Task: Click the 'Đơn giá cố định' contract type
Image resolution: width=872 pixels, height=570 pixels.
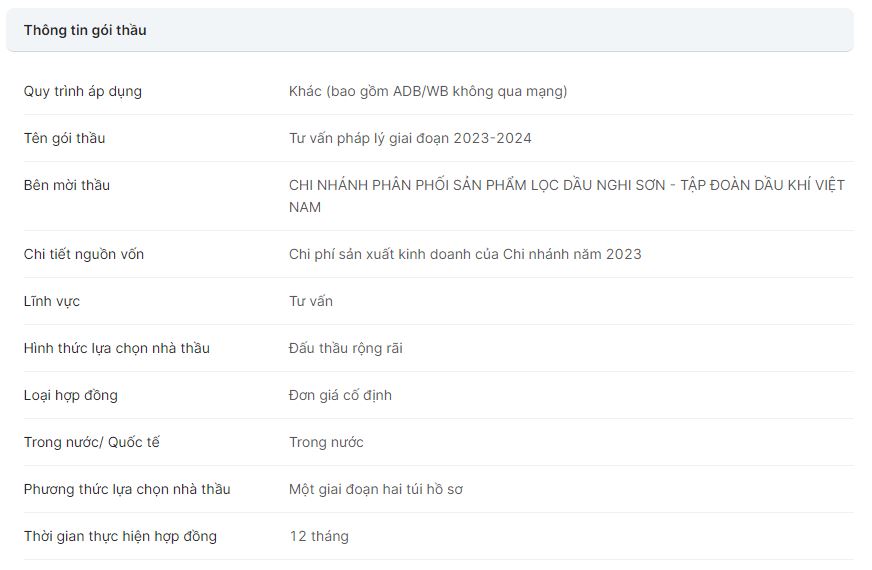Action: 340,395
